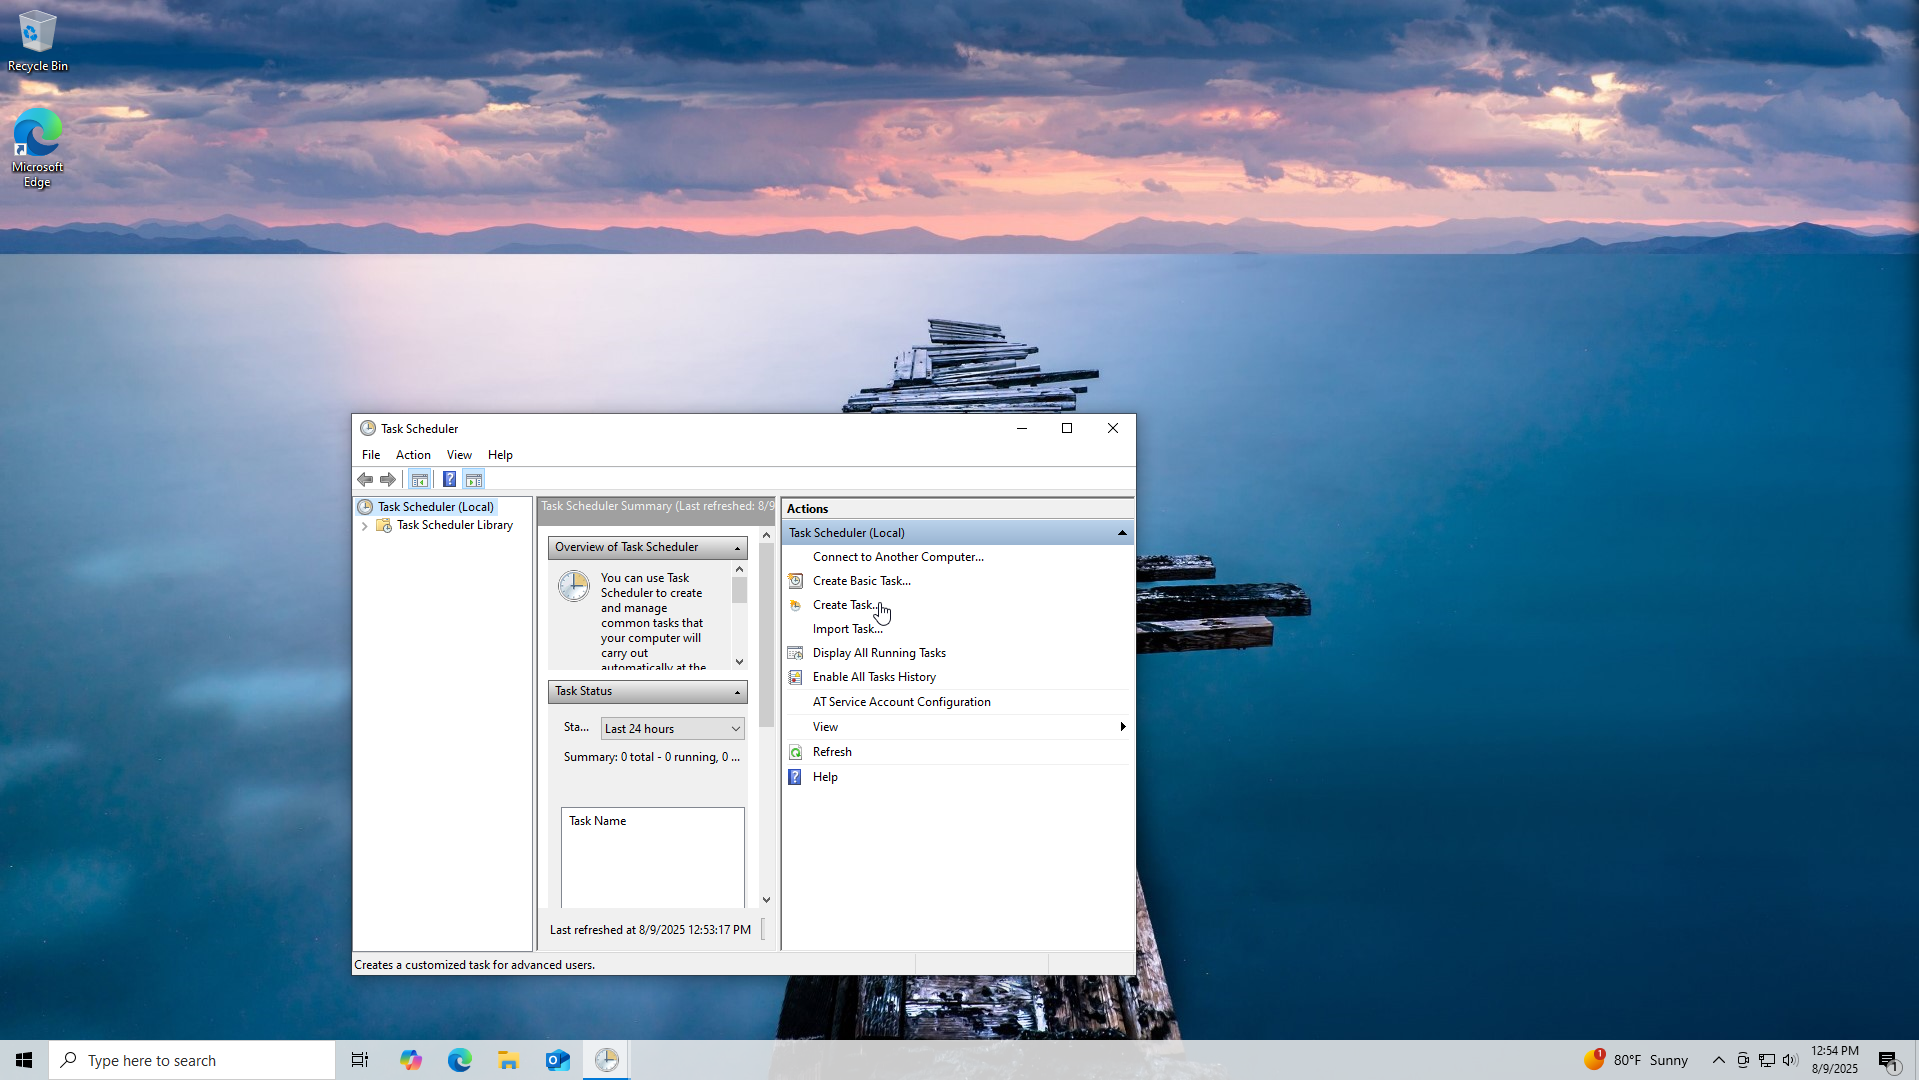
Task: Open the Windows Start menu
Action: (x=24, y=1060)
